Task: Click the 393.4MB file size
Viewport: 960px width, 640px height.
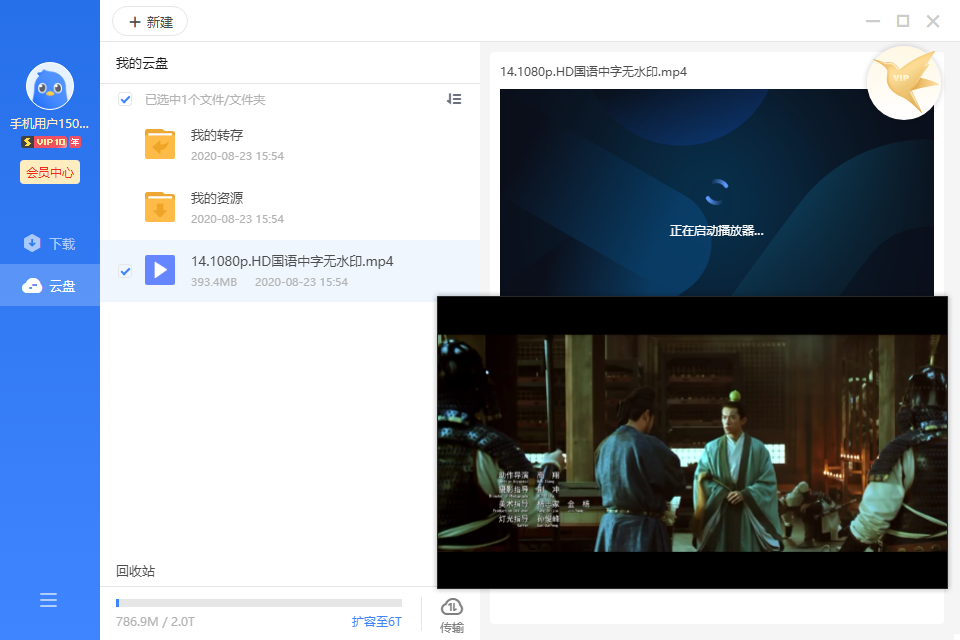Action: [x=214, y=282]
